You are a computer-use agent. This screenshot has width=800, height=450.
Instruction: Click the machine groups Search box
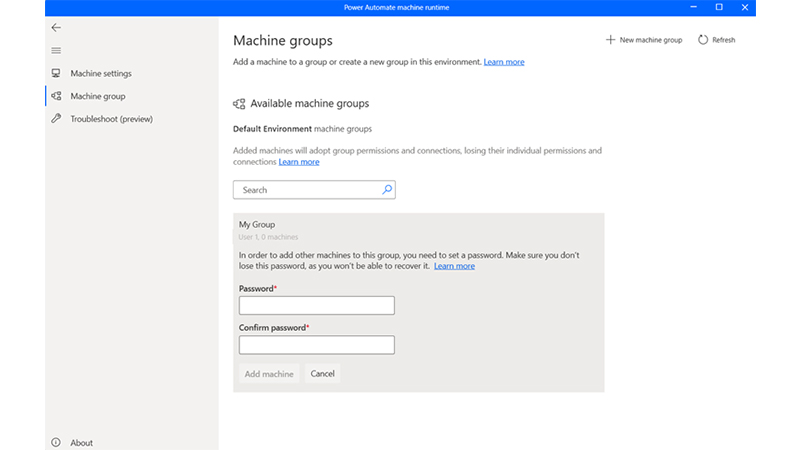coord(305,190)
